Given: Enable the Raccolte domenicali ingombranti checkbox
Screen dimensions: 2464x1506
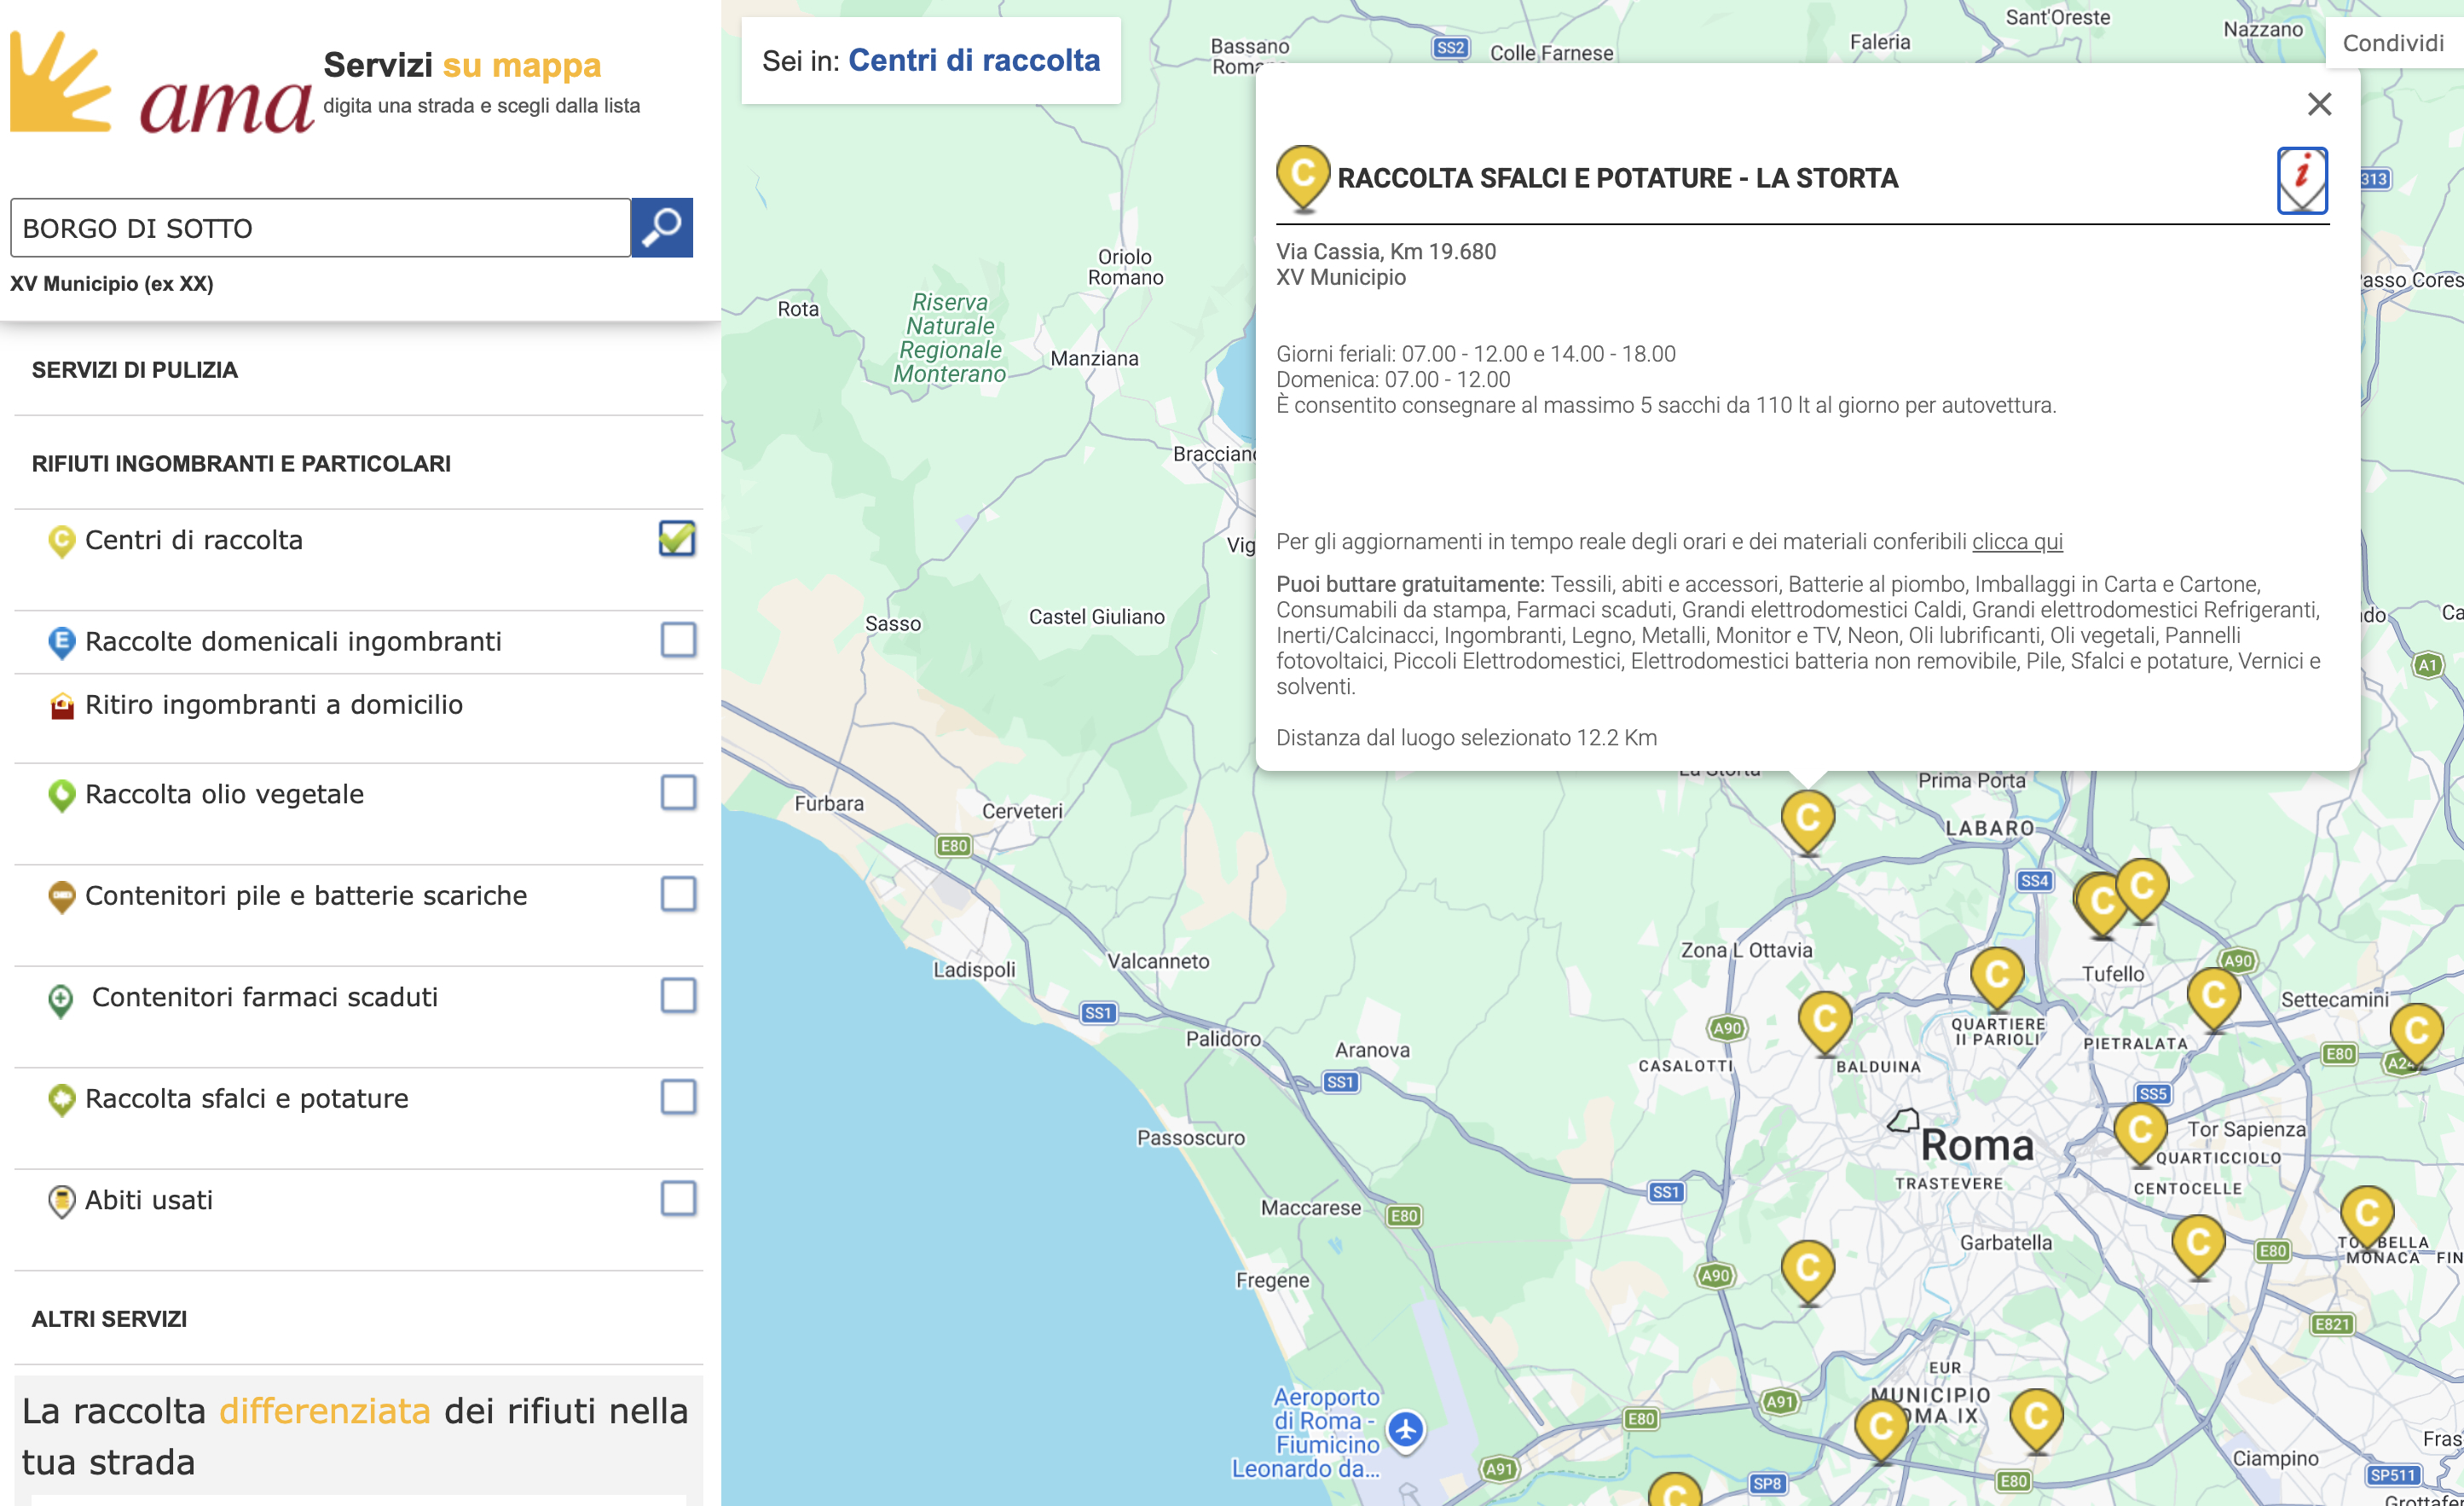Looking at the screenshot, I should pyautogui.click(x=678, y=640).
